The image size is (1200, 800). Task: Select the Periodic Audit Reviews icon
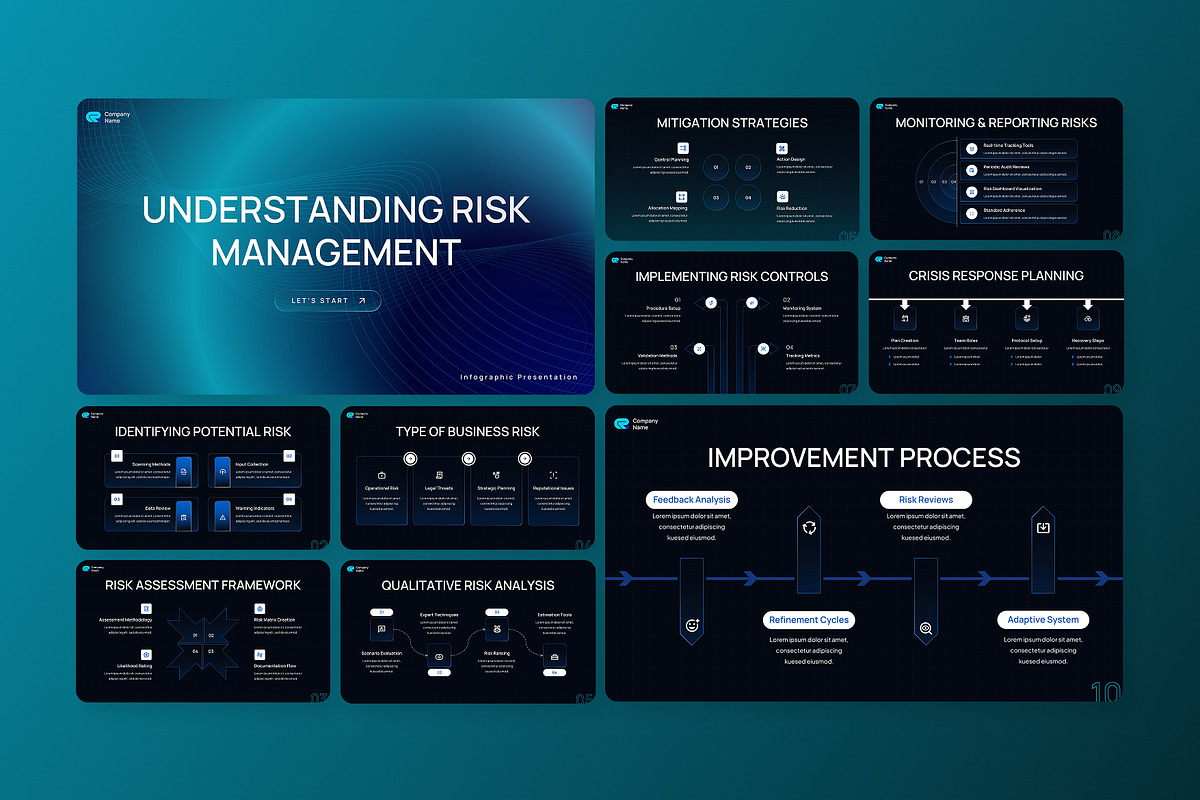click(x=971, y=170)
